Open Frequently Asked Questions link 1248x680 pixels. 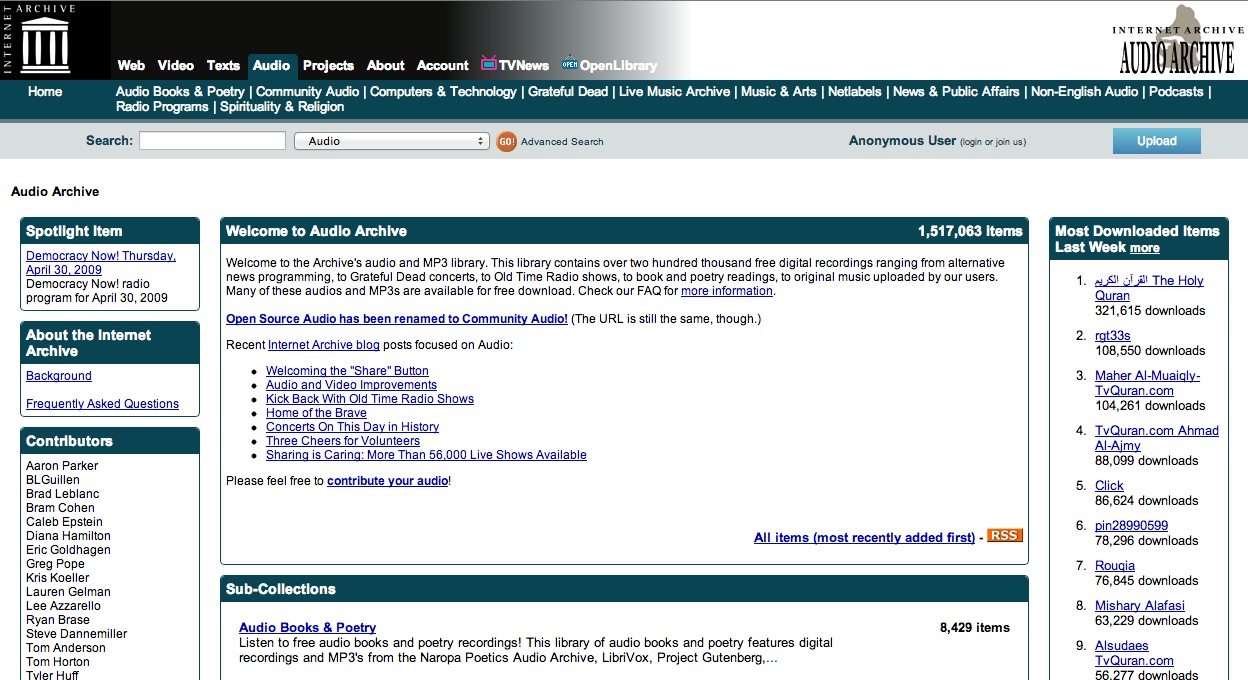[103, 404]
